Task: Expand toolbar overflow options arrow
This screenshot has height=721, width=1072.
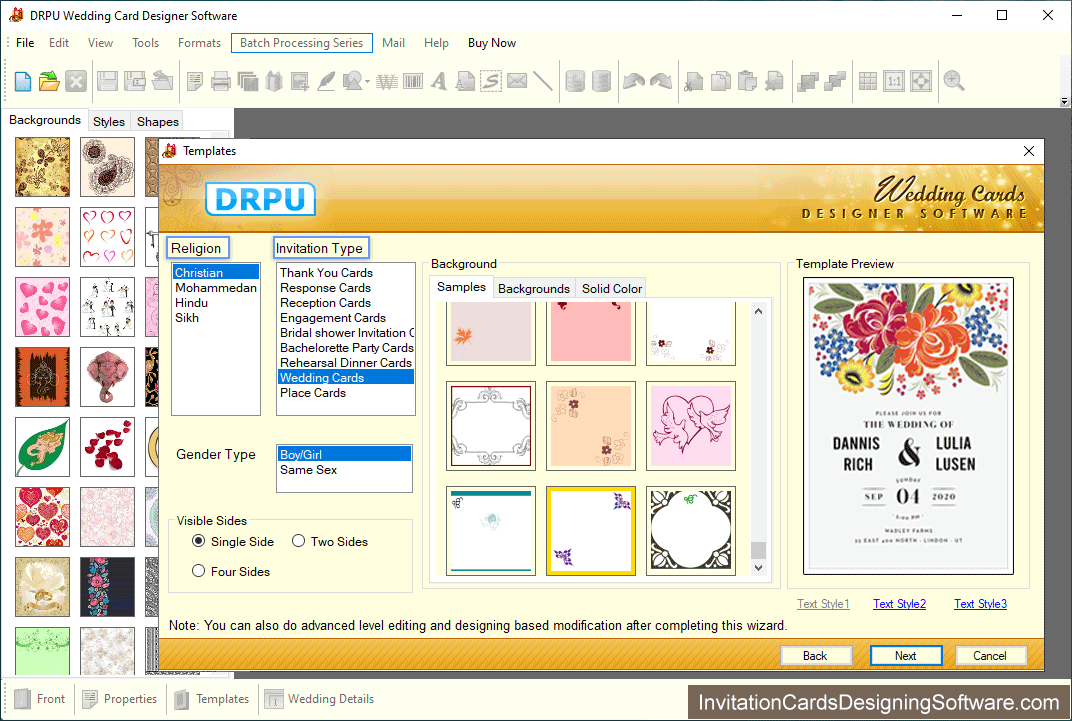Action: tap(1064, 102)
